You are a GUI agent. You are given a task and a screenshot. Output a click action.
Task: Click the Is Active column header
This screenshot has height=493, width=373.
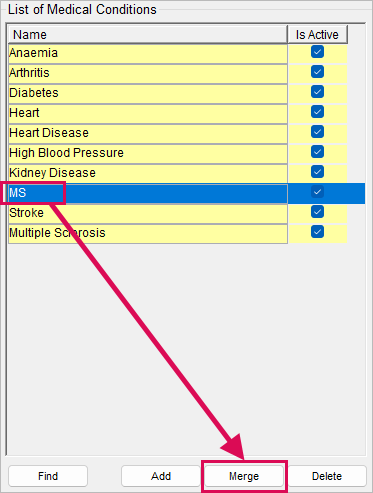click(x=317, y=34)
